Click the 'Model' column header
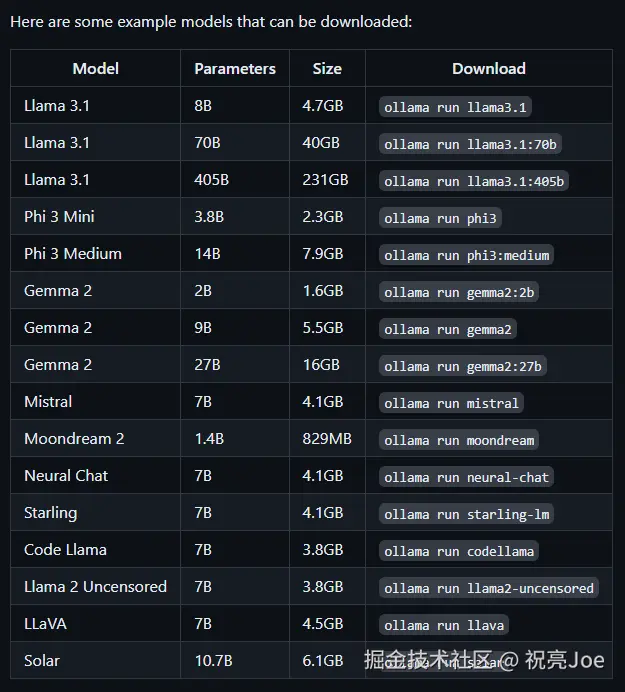Screen dimensions: 625x692 [96, 68]
